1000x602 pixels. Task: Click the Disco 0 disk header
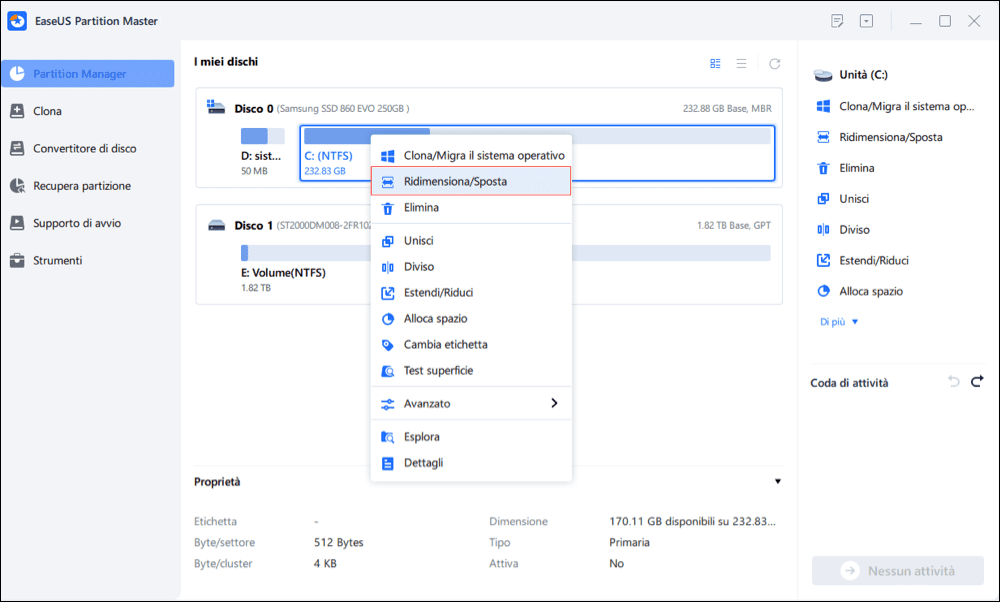[x=322, y=108]
